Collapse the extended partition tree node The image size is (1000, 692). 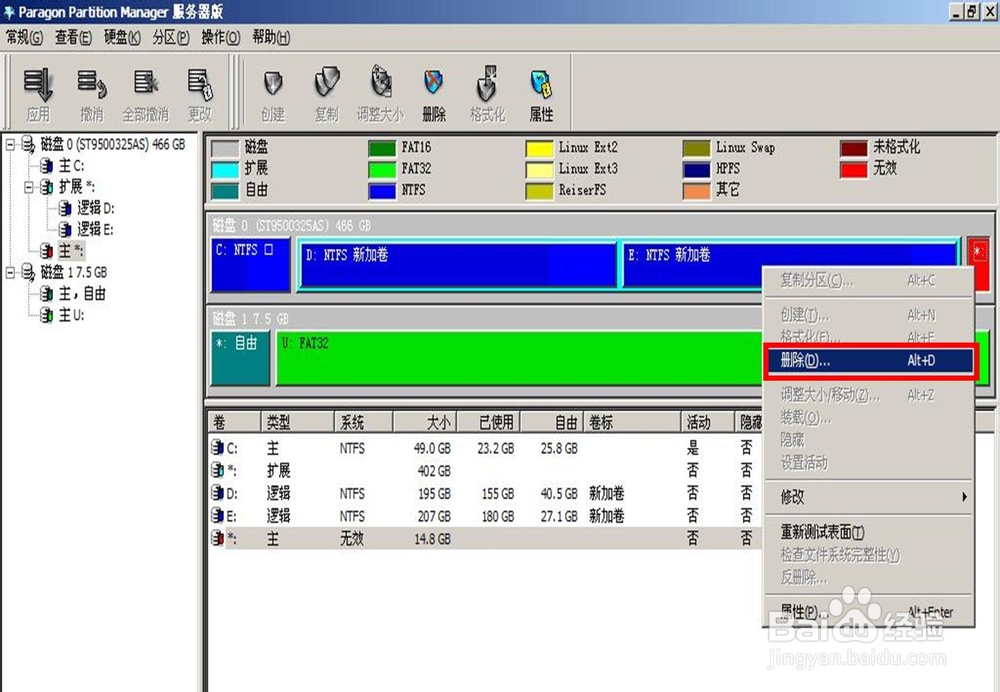click(x=29, y=187)
